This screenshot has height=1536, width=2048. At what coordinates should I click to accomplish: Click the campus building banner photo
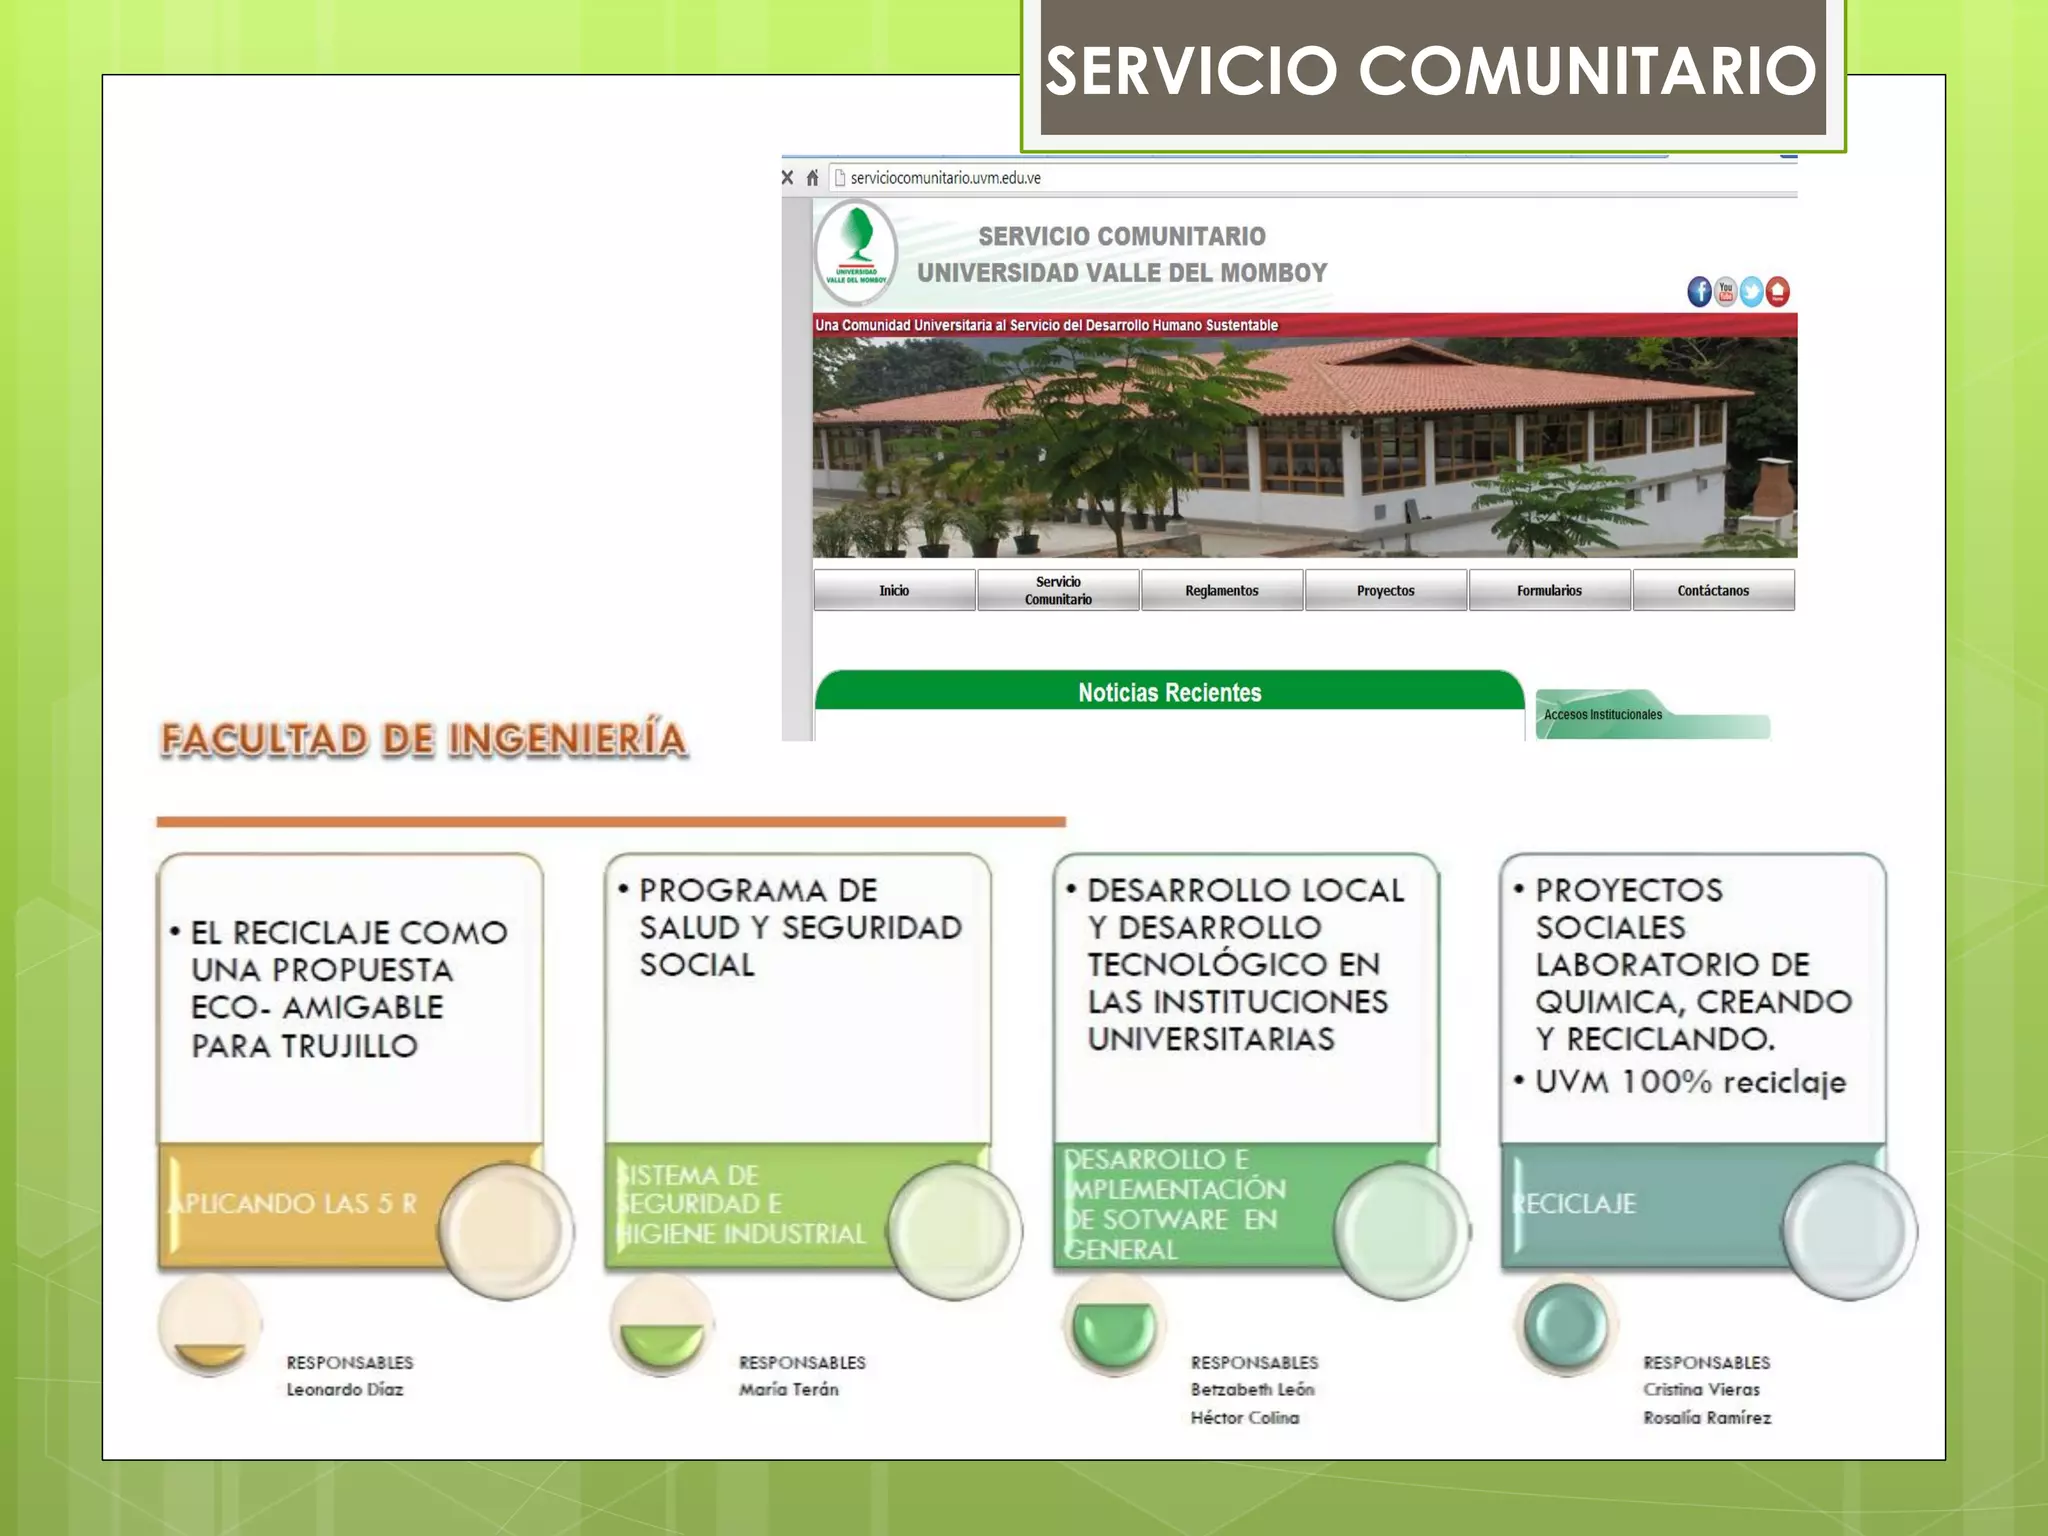(1304, 447)
